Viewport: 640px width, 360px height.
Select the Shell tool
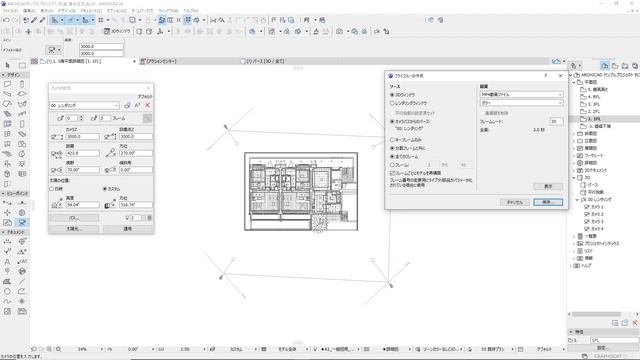[22, 104]
